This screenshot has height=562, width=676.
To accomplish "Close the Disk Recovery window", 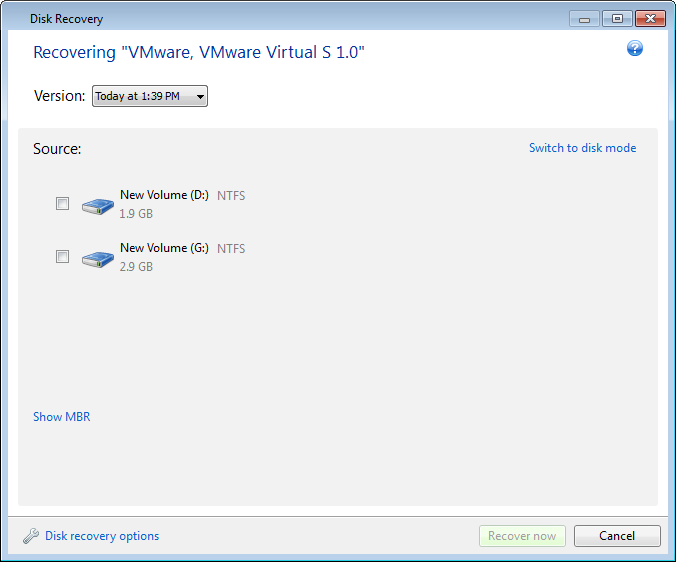I will point(650,19).
